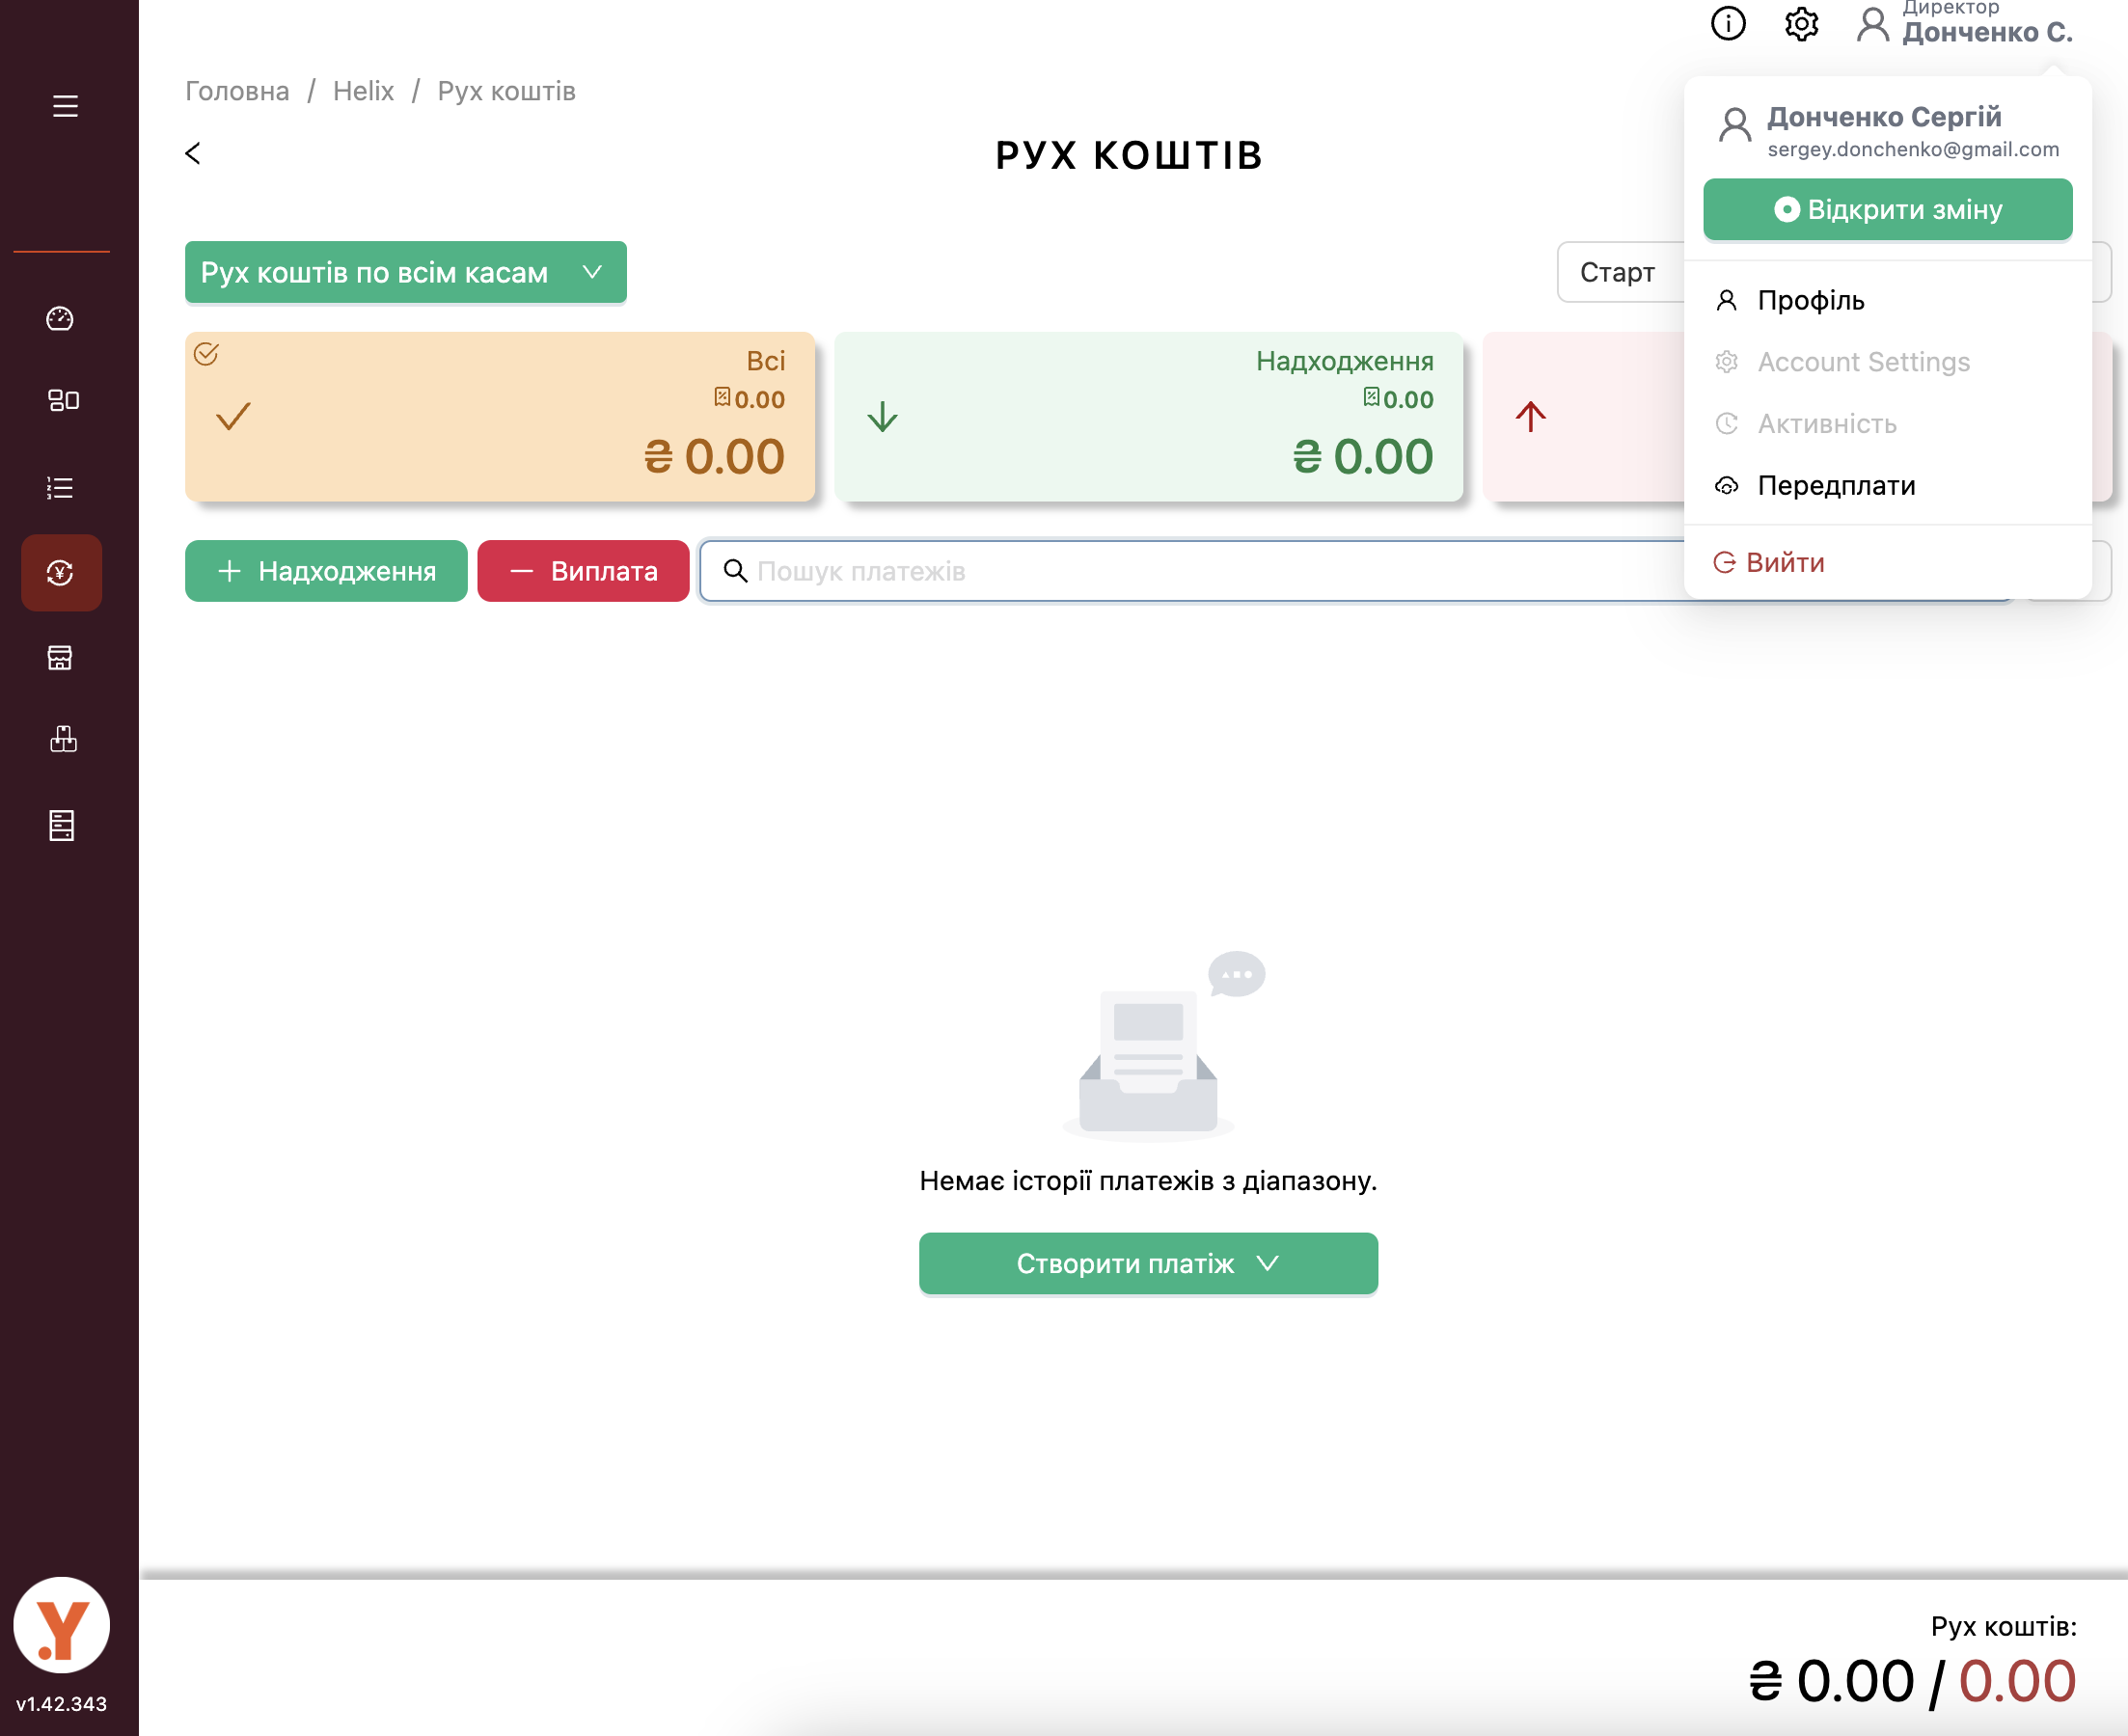Image resolution: width=2128 pixels, height=1736 pixels.
Task: Select the red outgoing payments card
Action: point(1582,417)
